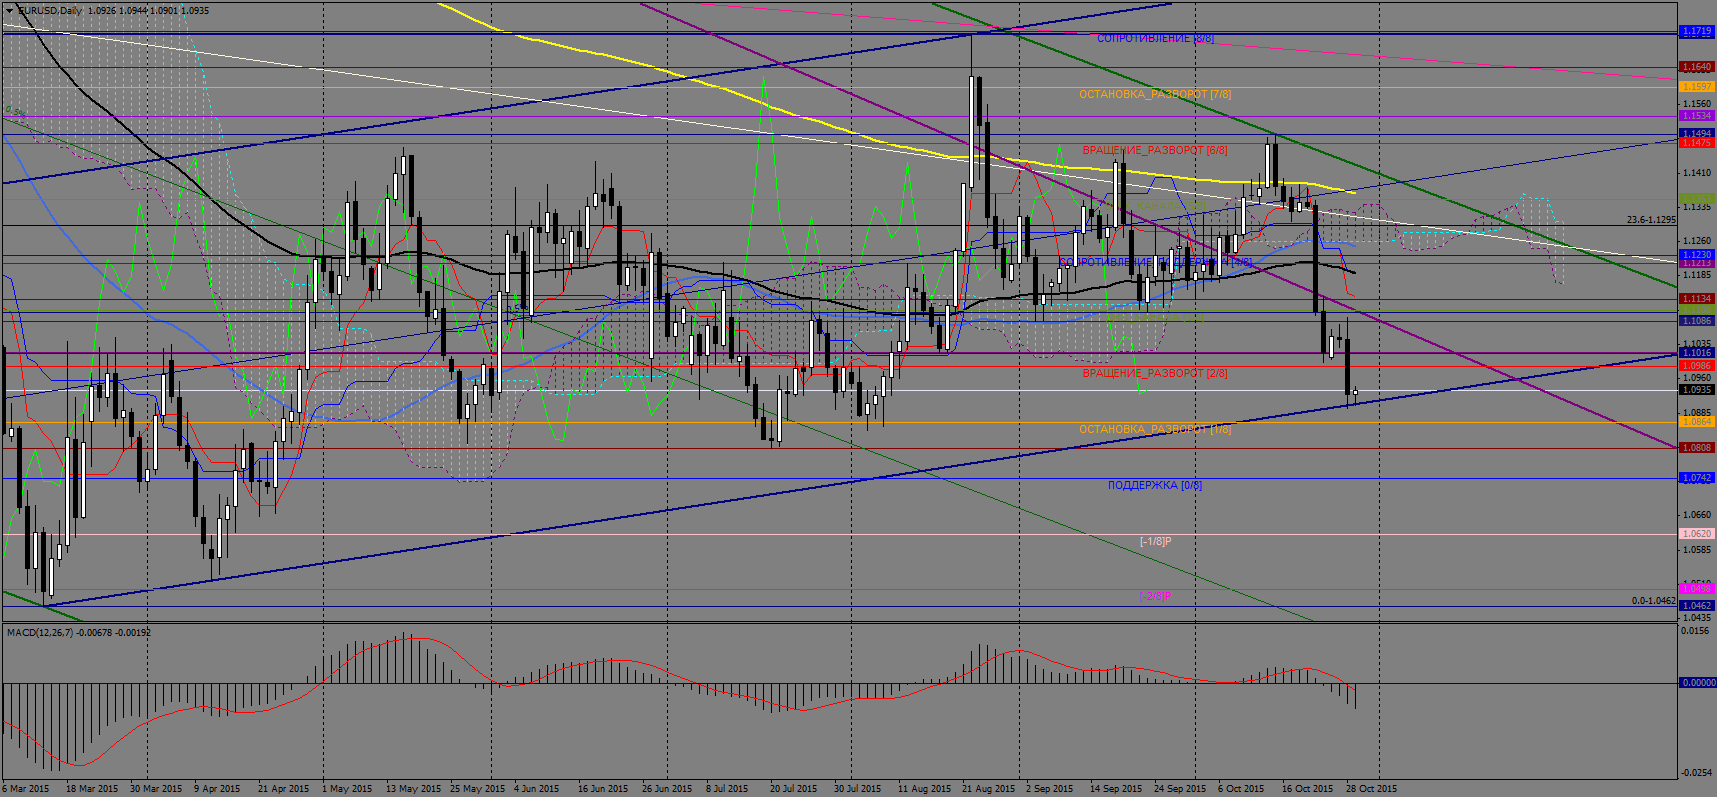Click the MACD 0.00000 level tag
The image size is (1717, 797).
[1697, 683]
